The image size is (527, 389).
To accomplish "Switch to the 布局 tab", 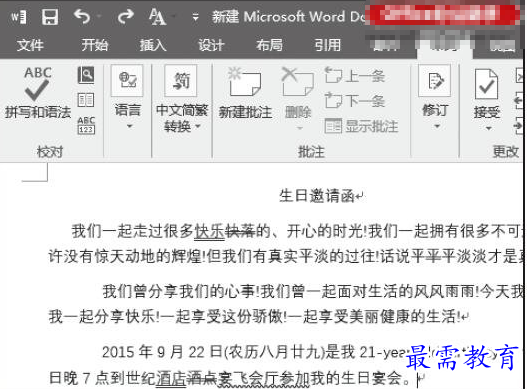I will click(x=270, y=45).
